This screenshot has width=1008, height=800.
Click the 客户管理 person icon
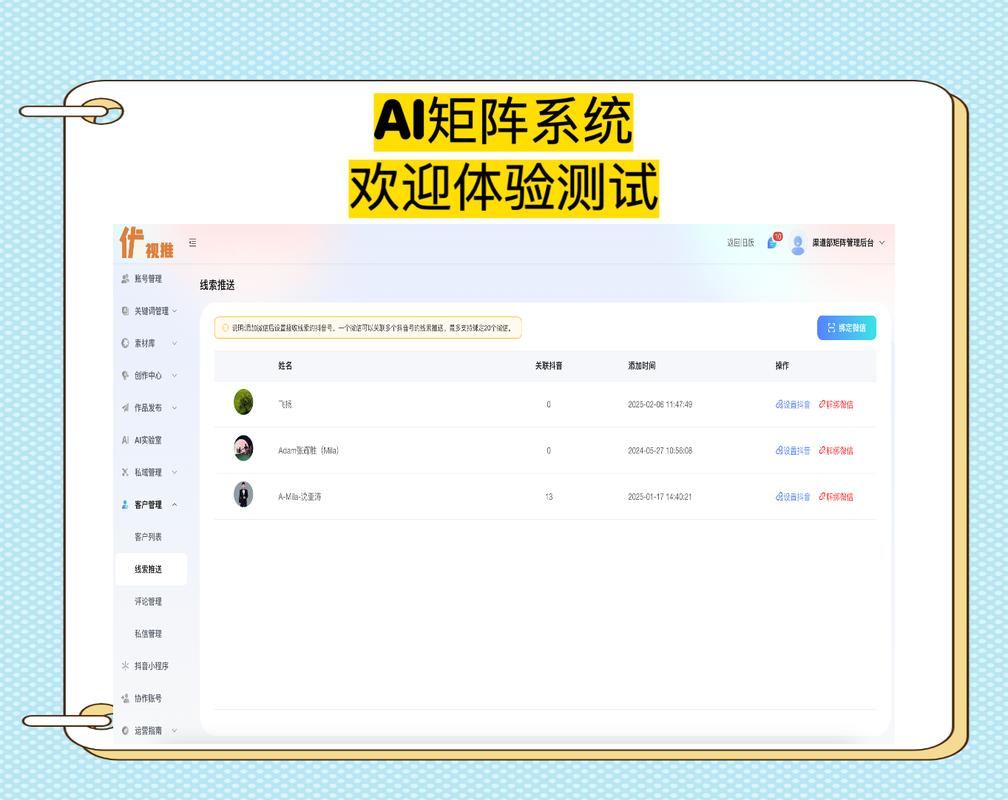pos(125,504)
